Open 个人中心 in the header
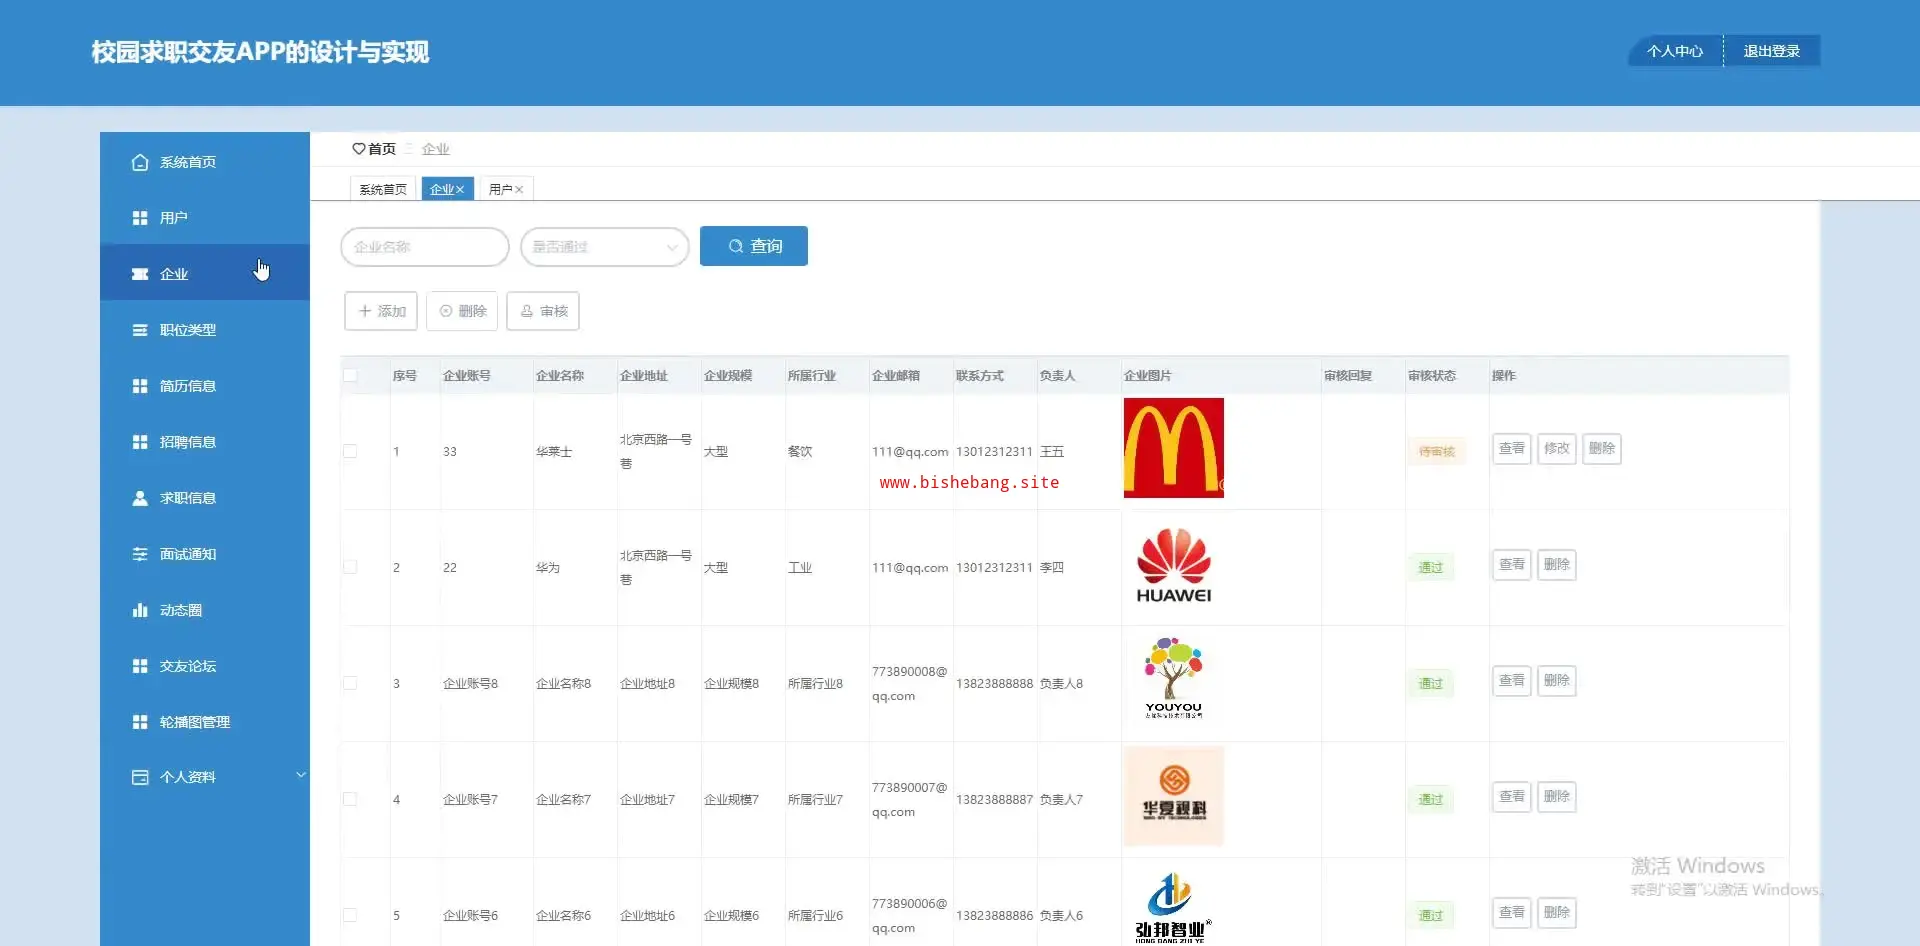Viewport: 1920px width, 946px height. 1675,51
